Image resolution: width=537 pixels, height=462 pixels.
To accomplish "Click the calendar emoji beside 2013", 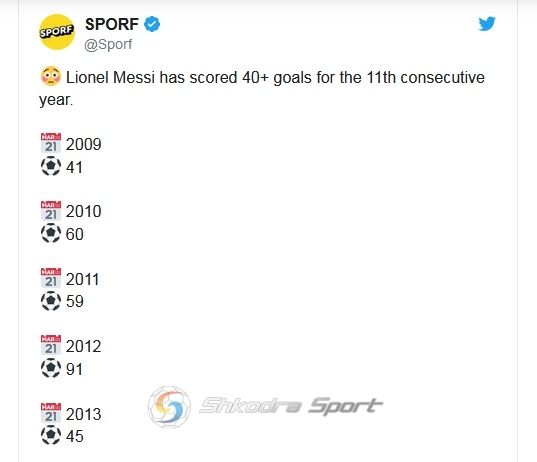I will tap(51, 413).
